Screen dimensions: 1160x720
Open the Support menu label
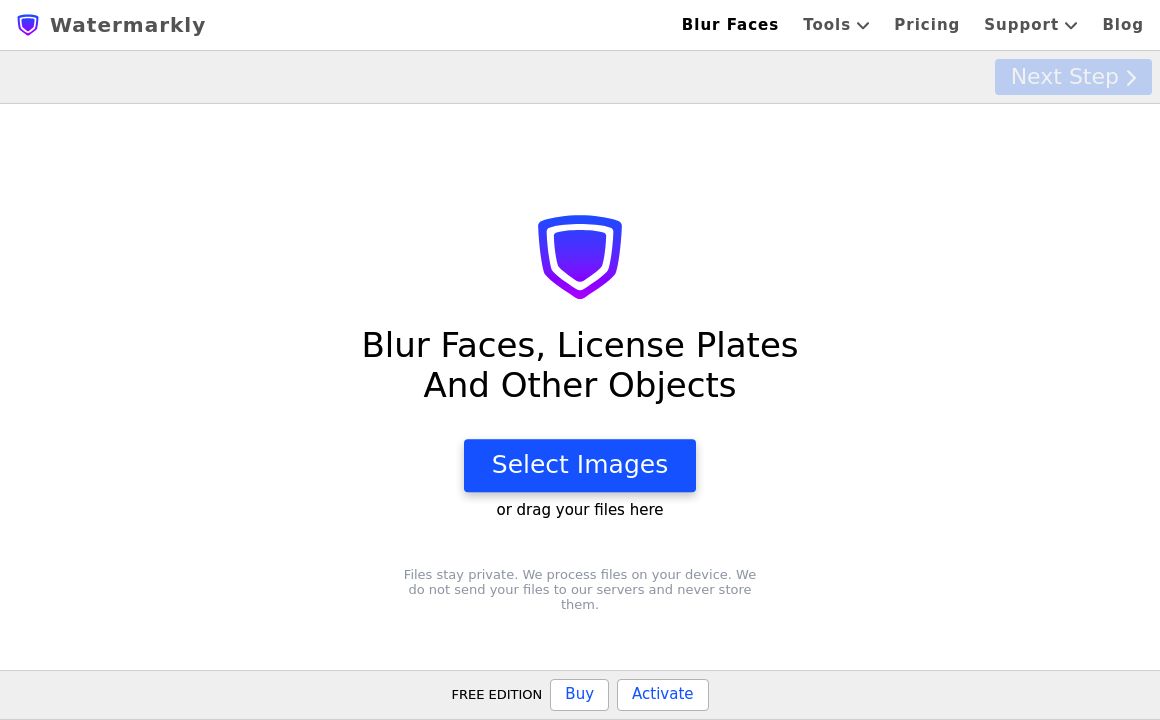point(1021,25)
